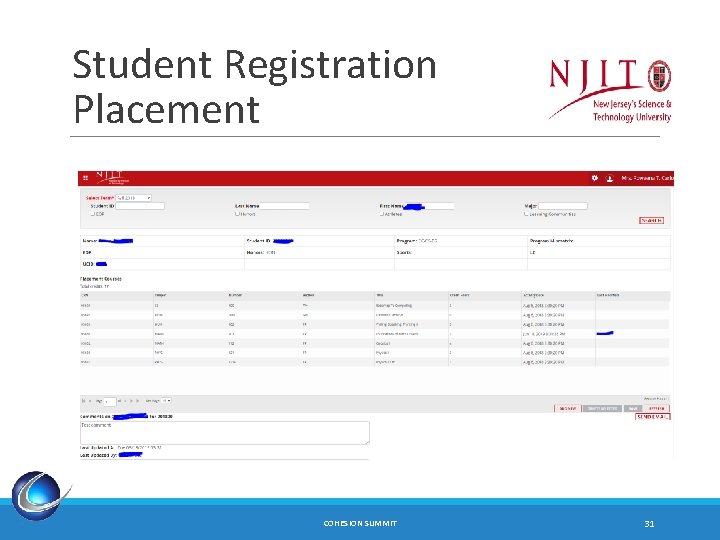Viewport: 720px width, 540px height.
Task: Open the app grid menu icon in red header
Action: (85, 178)
